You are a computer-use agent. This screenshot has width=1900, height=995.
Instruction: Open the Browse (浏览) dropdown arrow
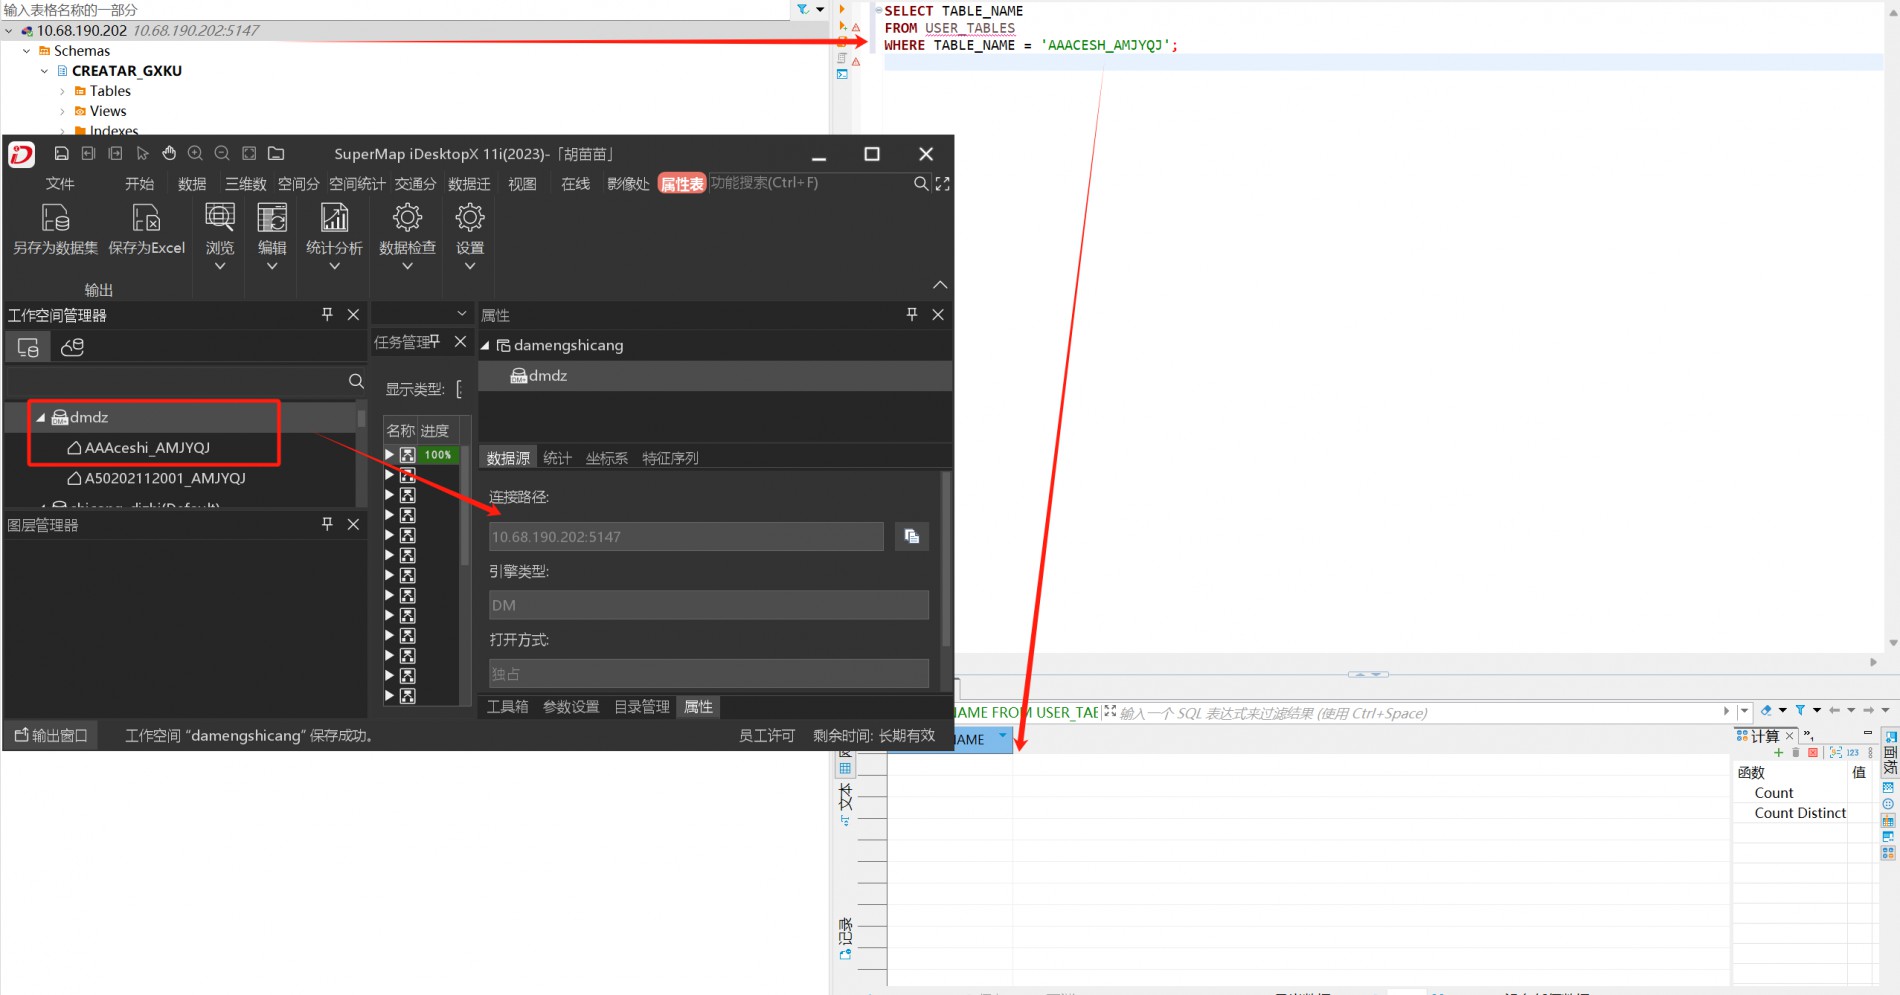pos(220,266)
